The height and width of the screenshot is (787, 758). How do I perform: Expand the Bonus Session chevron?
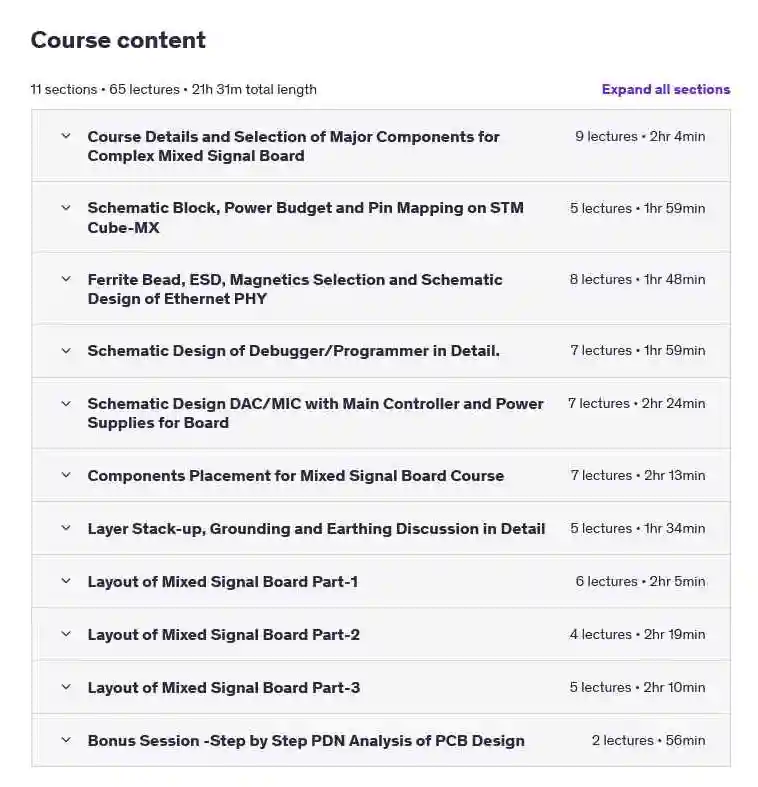point(66,740)
